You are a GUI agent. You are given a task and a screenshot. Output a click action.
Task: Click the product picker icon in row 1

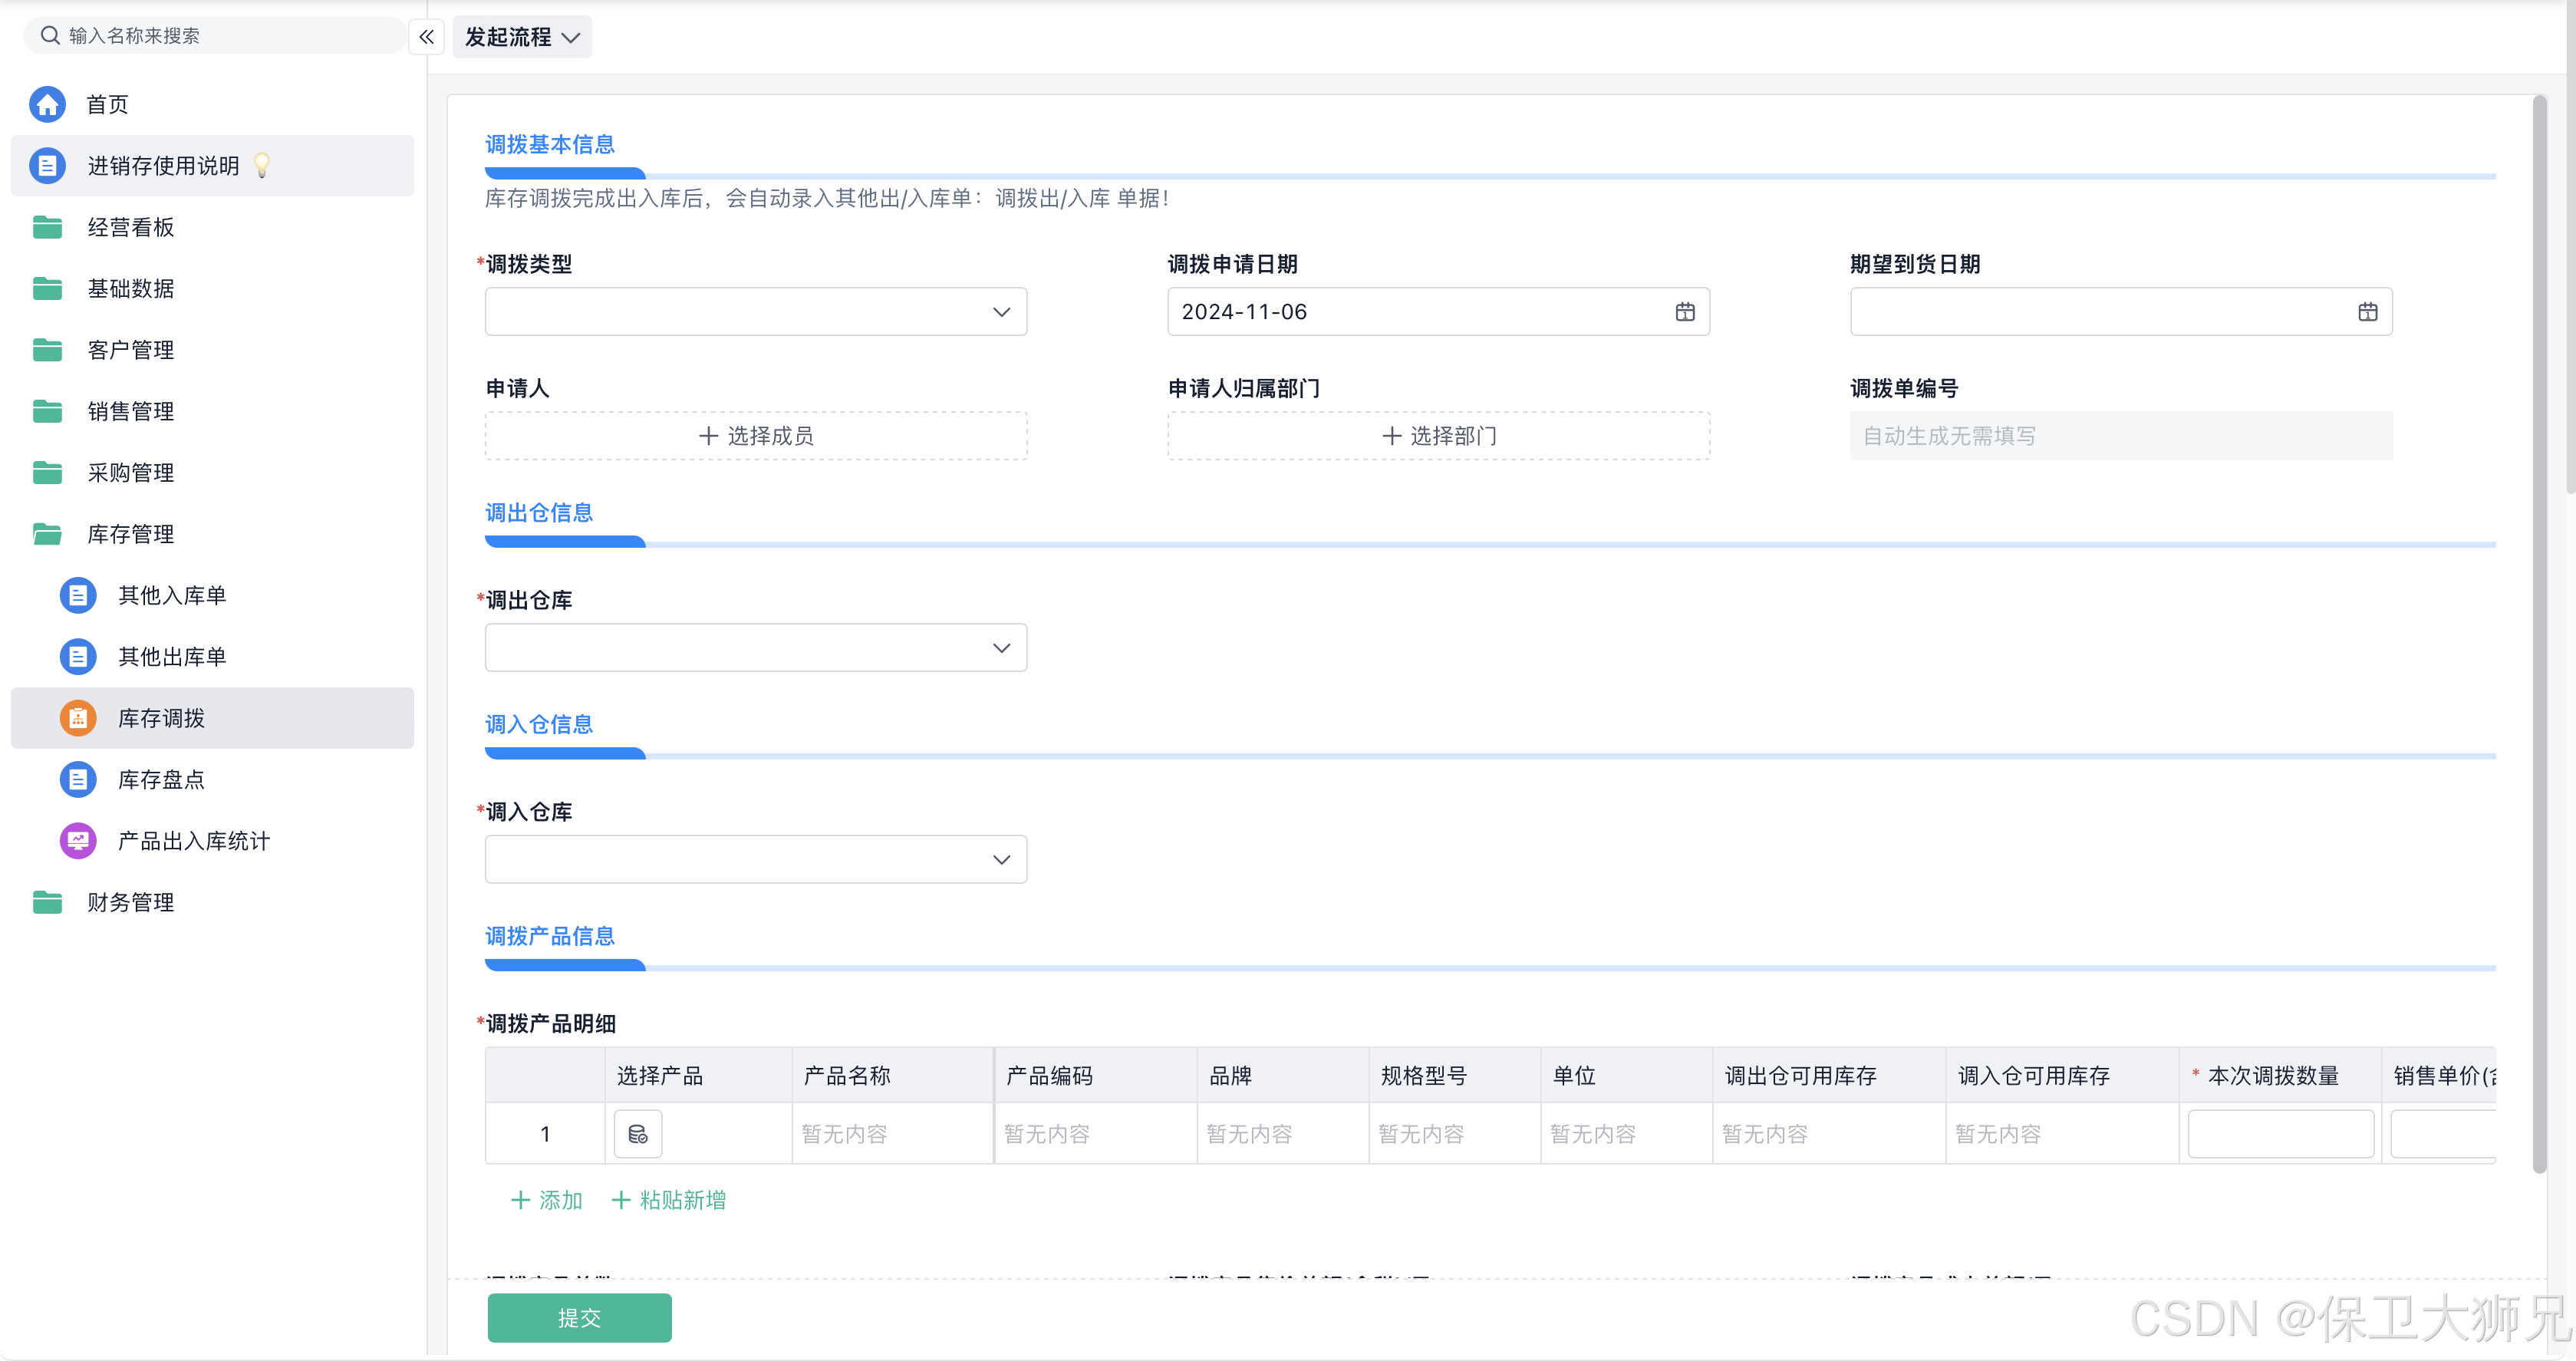(x=637, y=1134)
